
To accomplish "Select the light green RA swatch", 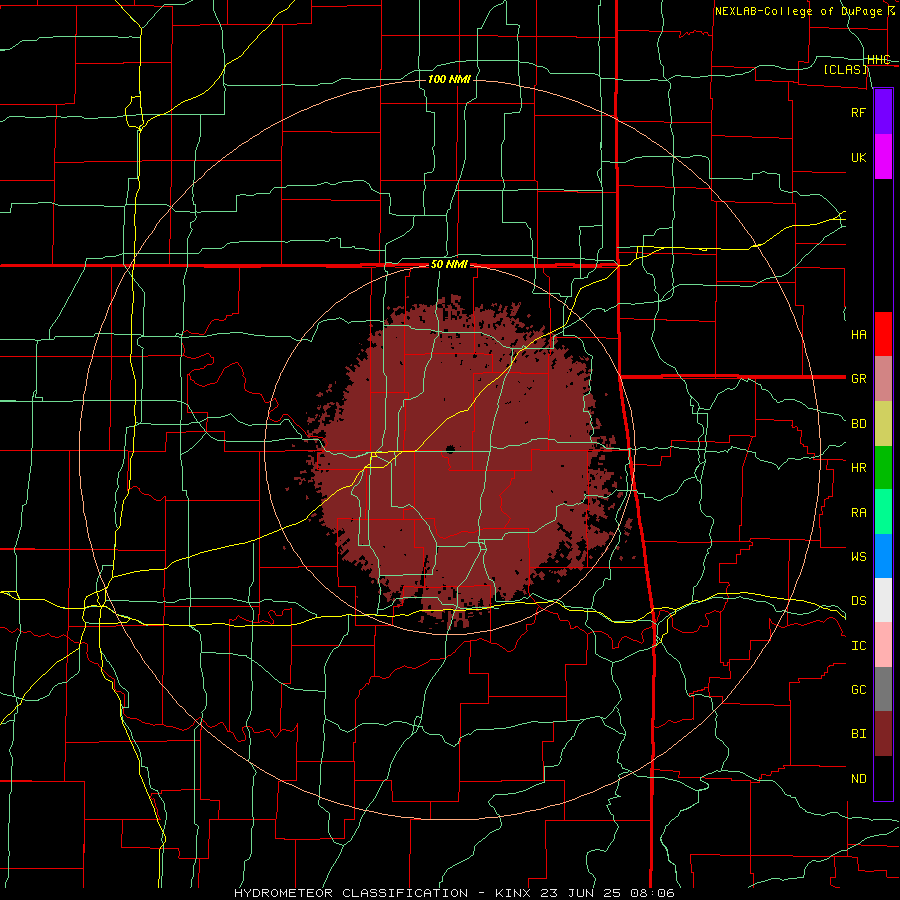I will 883,511.
